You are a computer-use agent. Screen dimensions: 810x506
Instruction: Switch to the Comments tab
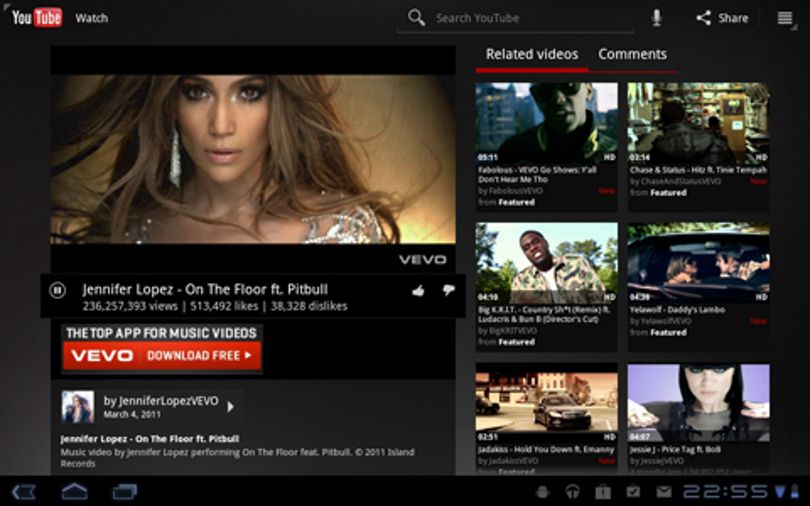(x=632, y=54)
